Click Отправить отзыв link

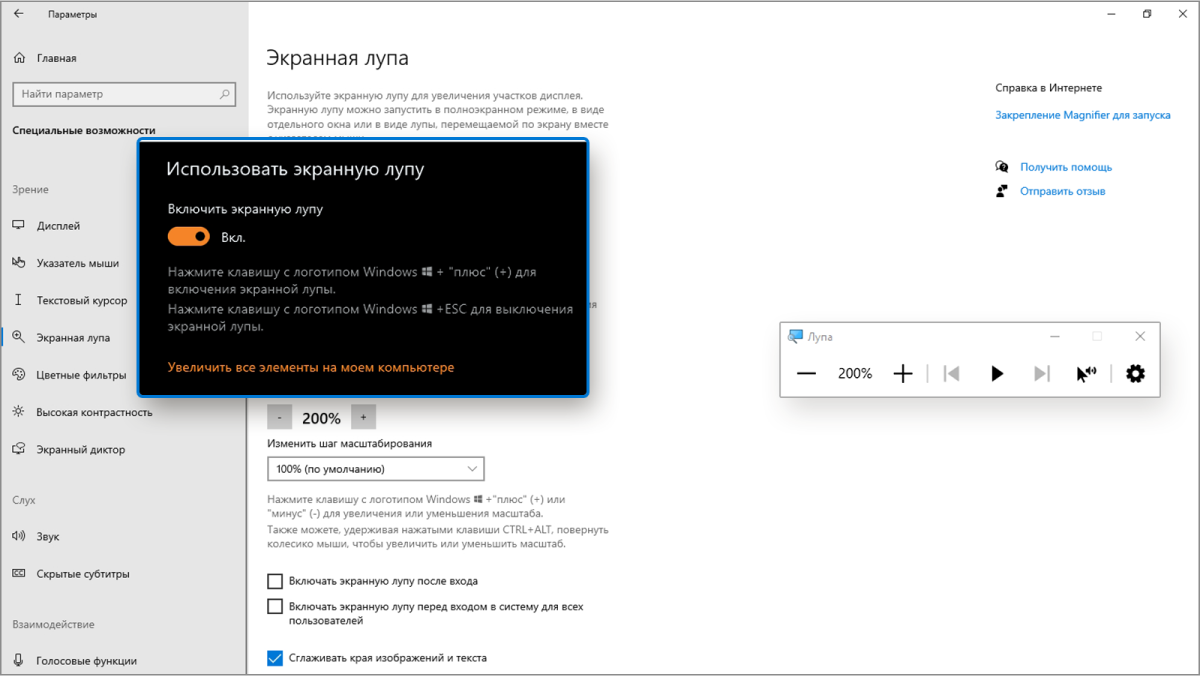1063,191
